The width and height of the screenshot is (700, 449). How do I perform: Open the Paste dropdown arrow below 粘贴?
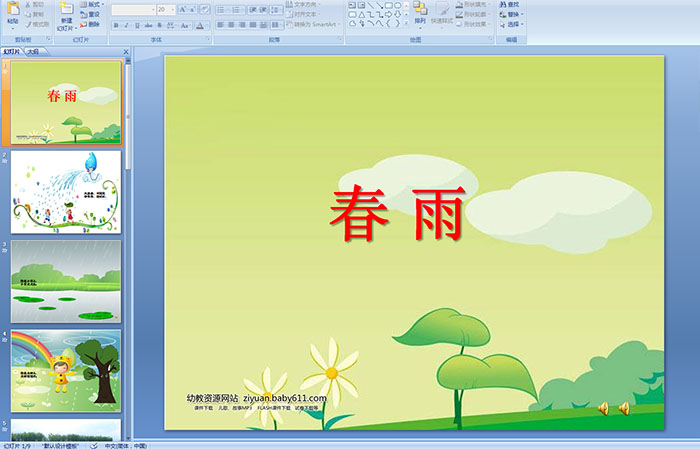[x=13, y=29]
